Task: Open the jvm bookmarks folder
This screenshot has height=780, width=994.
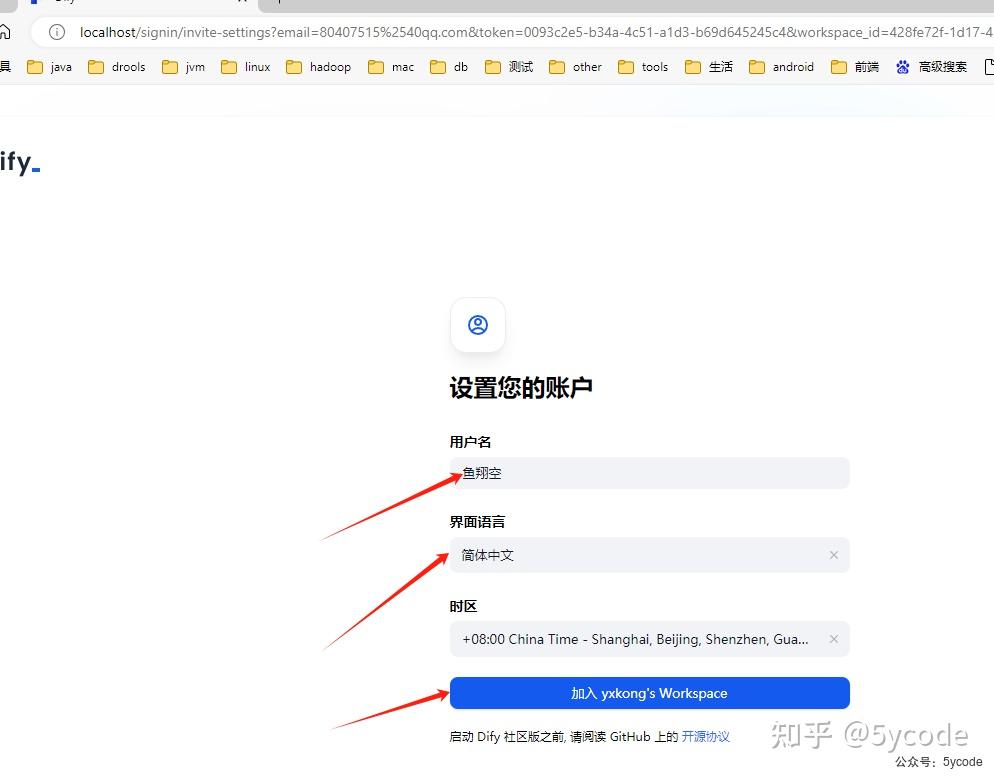Action: click(x=183, y=67)
